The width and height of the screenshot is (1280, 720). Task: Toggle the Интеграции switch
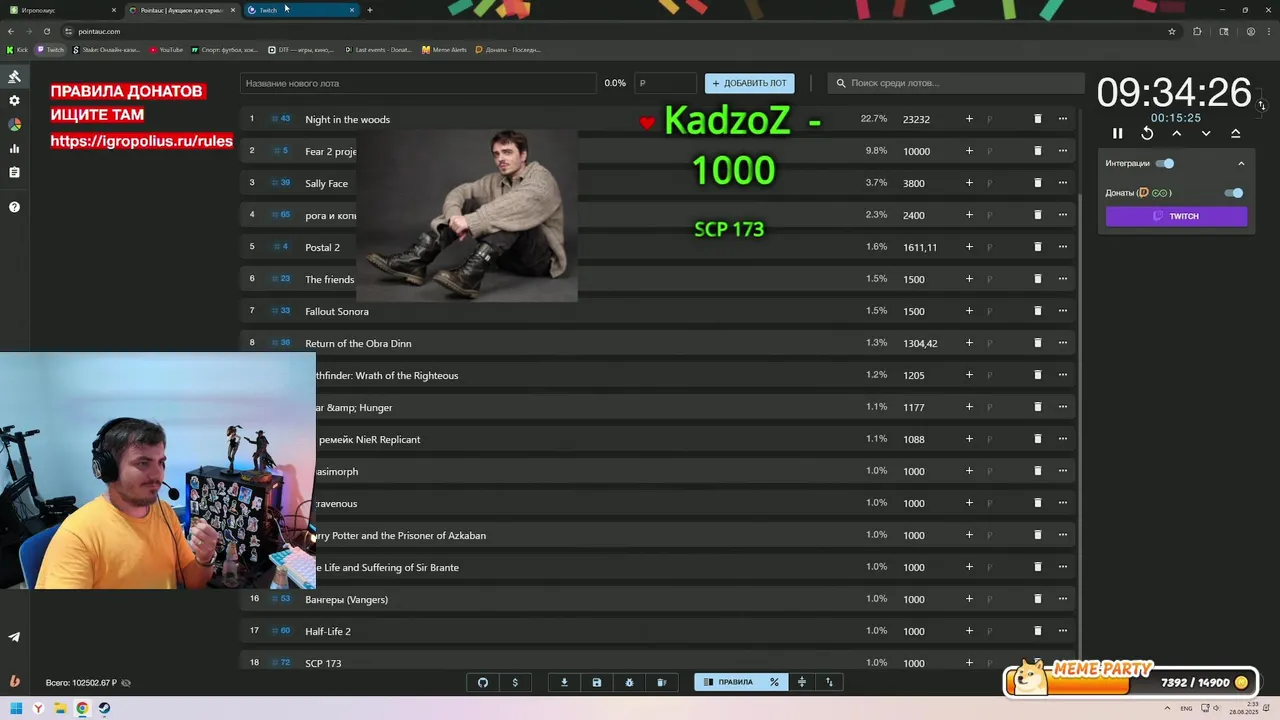1165,163
